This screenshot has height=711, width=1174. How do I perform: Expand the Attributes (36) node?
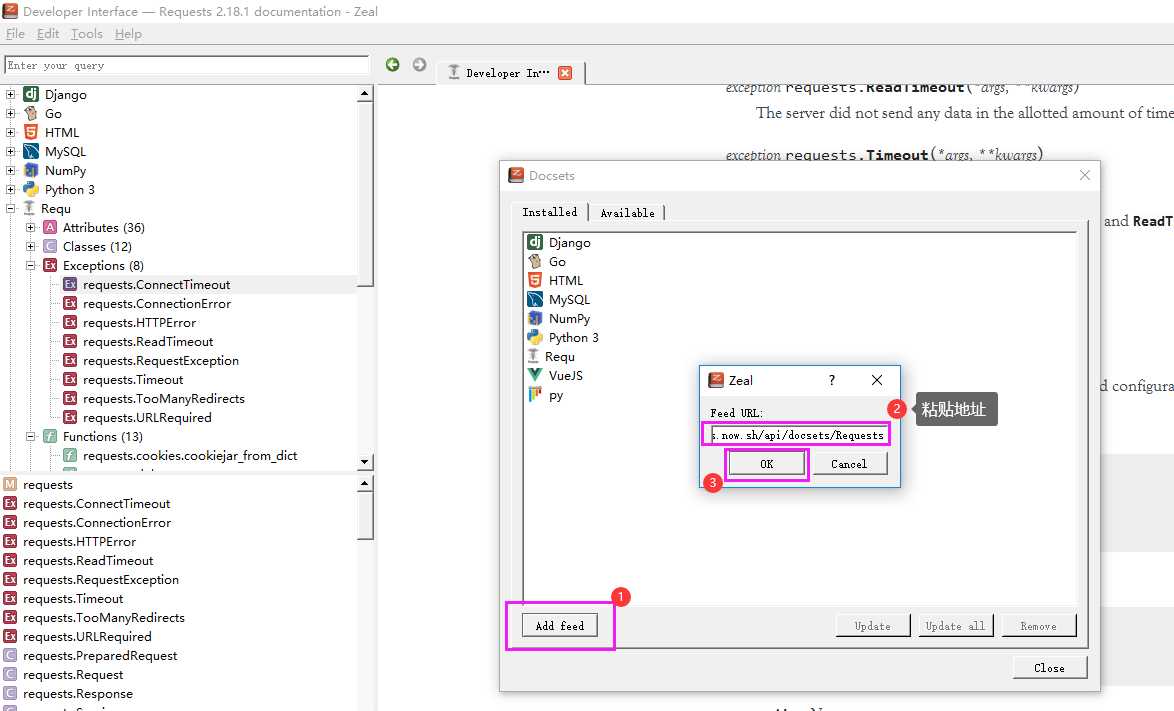(x=31, y=227)
